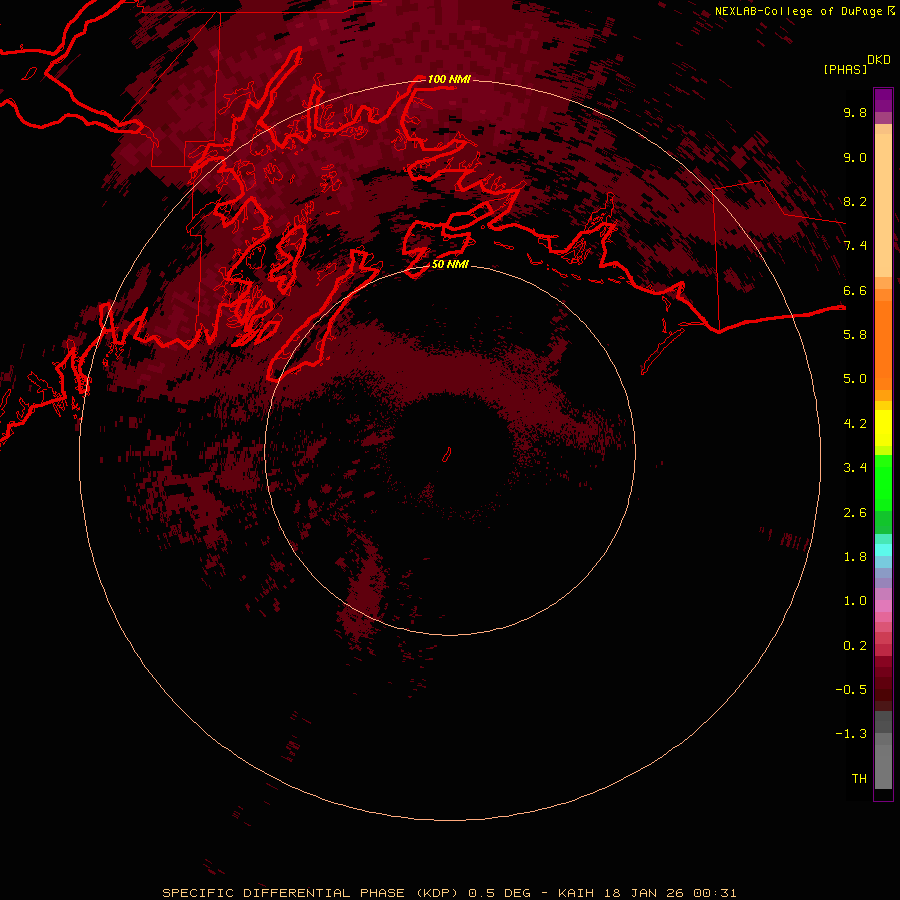This screenshot has height=900, width=900.
Task: Click the 5.0 value on the color scale
Action: [x=855, y=379]
